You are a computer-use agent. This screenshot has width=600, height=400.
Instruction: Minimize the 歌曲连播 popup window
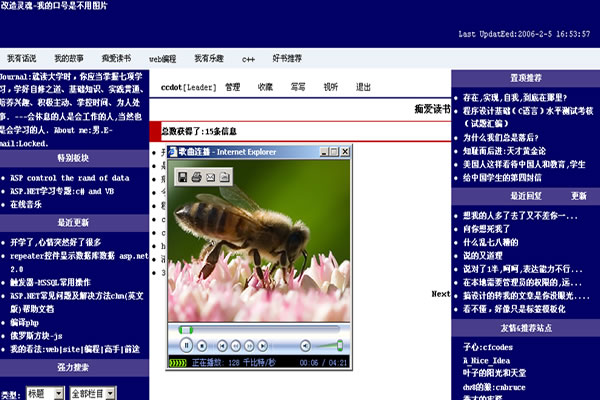(x=324, y=152)
